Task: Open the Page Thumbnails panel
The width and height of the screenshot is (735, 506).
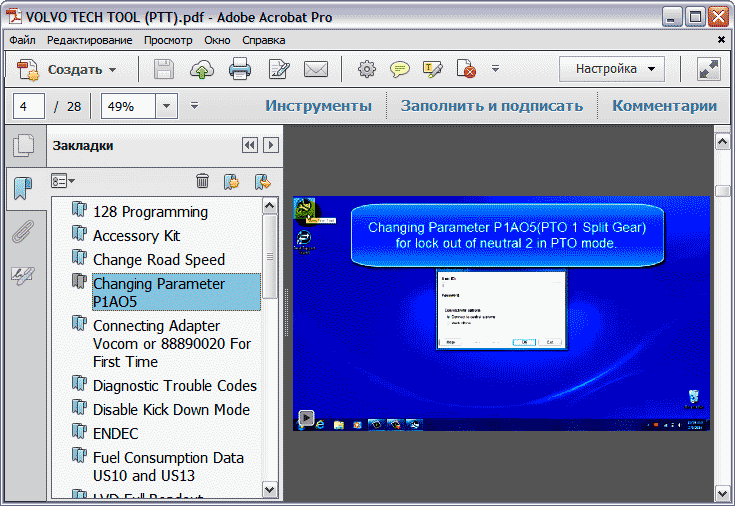Action: coord(23,146)
